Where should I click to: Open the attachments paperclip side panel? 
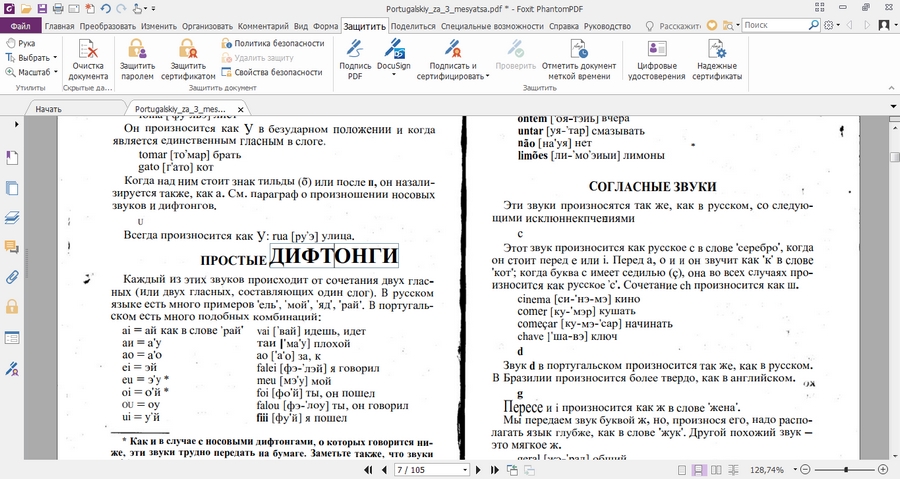tap(13, 276)
